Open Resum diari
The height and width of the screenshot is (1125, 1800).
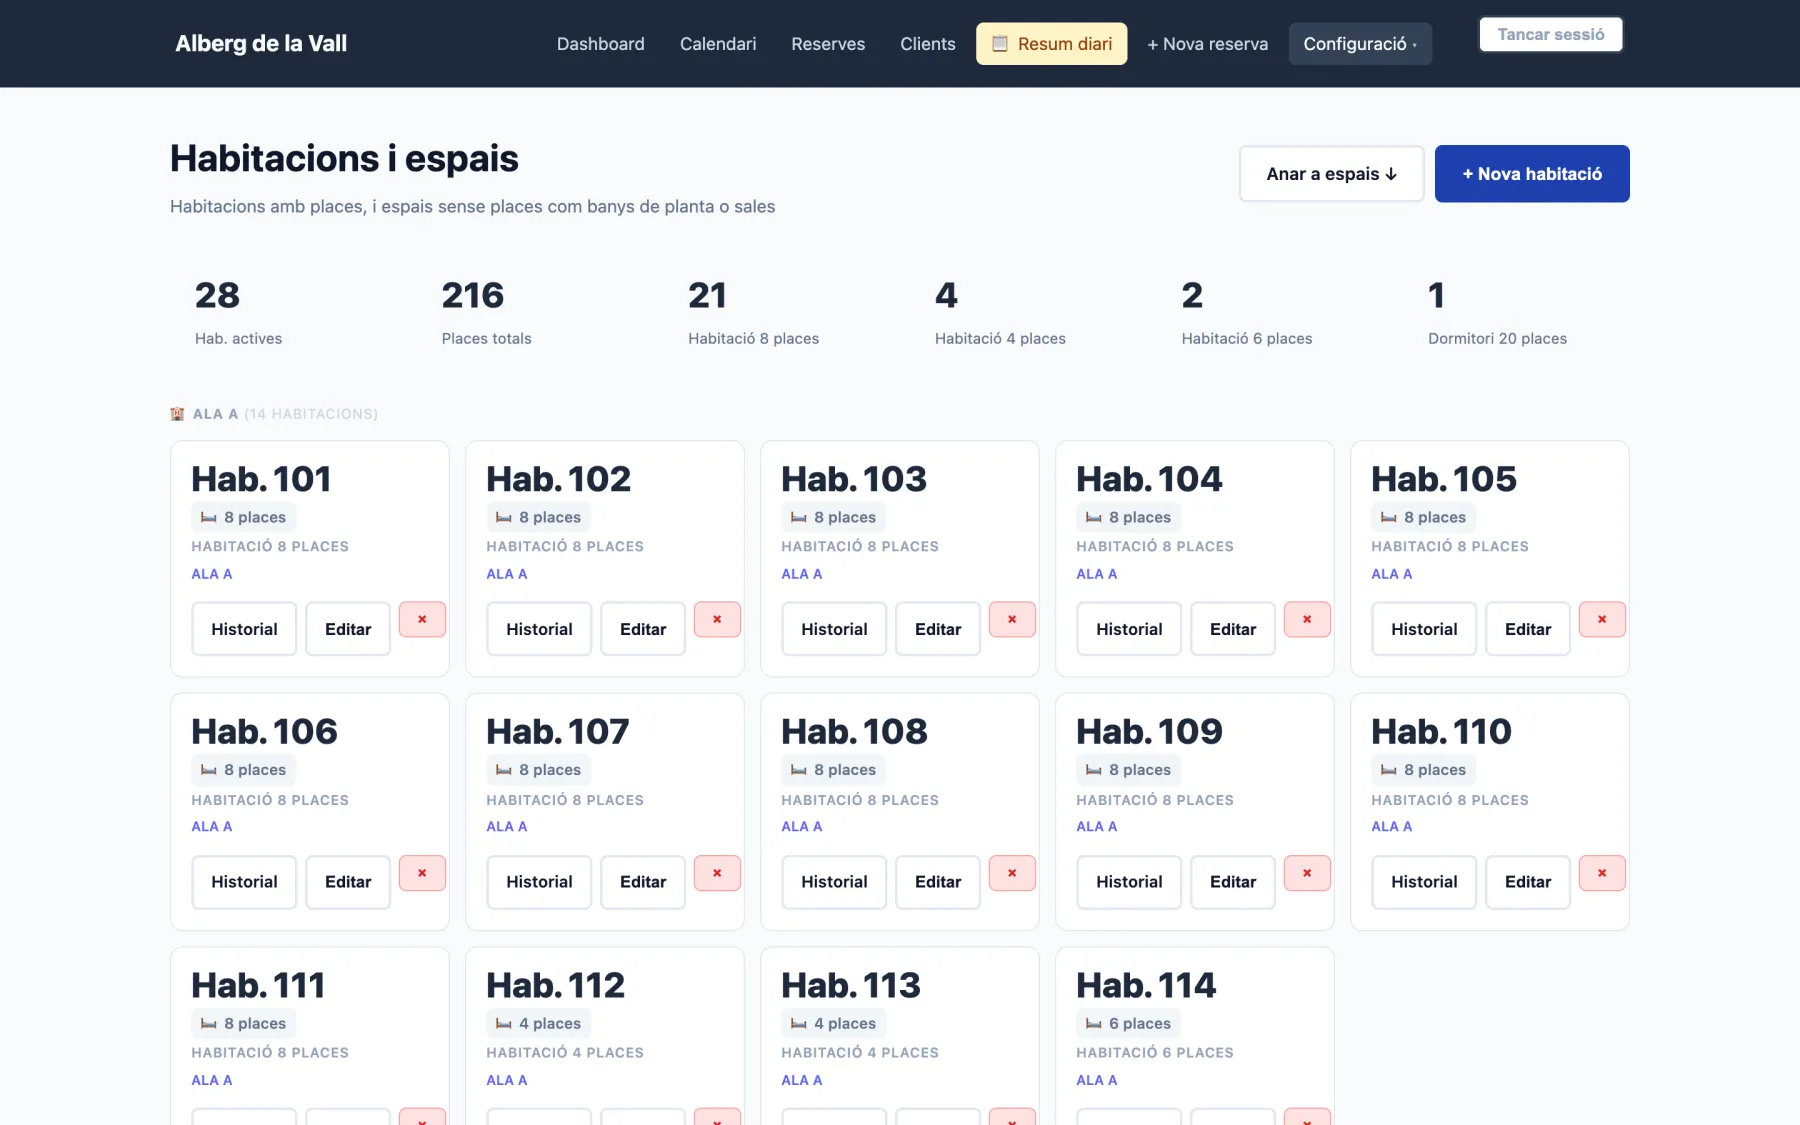[x=1052, y=44]
